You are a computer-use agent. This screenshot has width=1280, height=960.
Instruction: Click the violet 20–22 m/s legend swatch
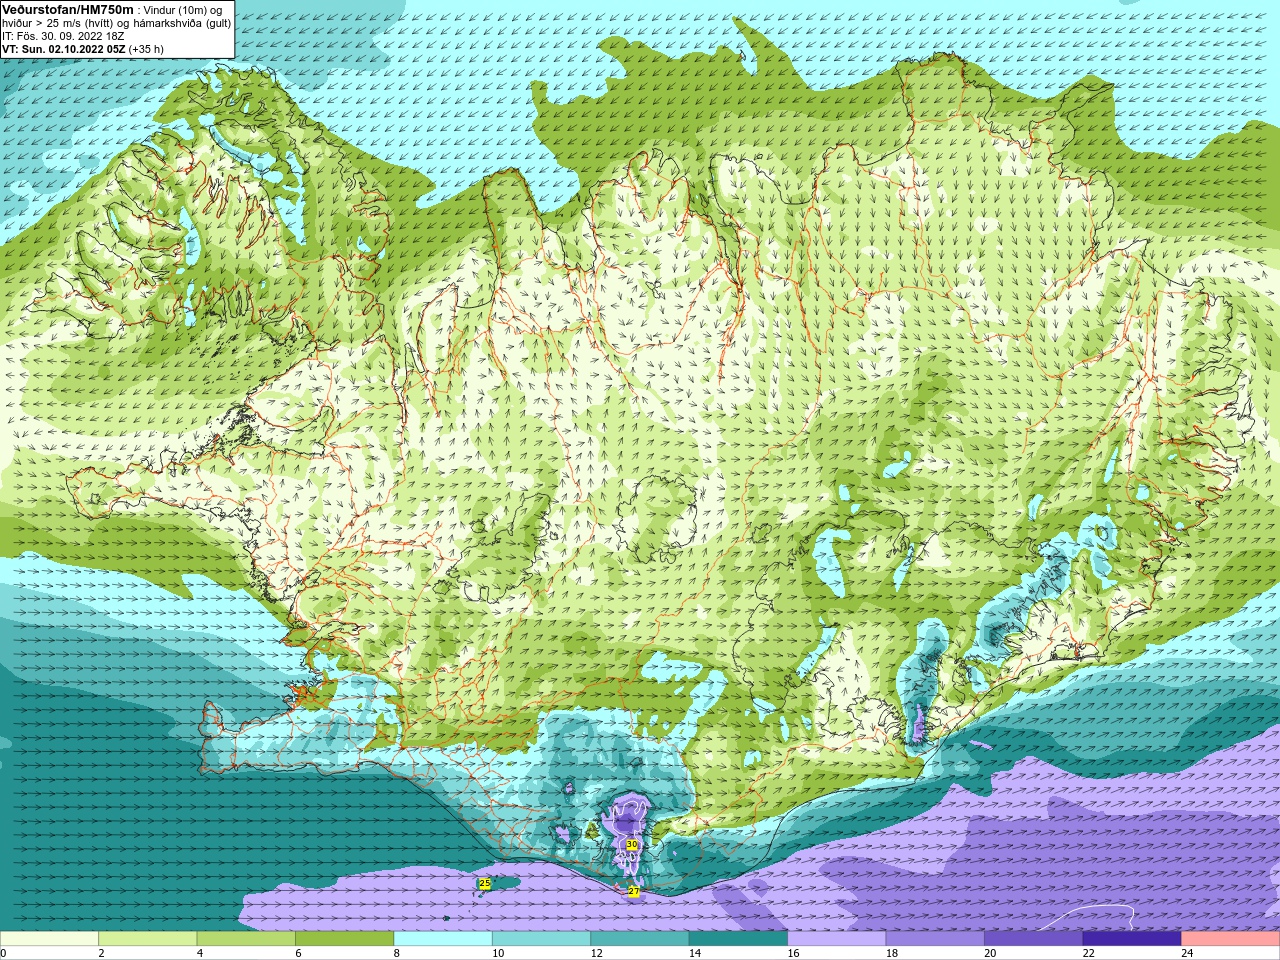1034,938
